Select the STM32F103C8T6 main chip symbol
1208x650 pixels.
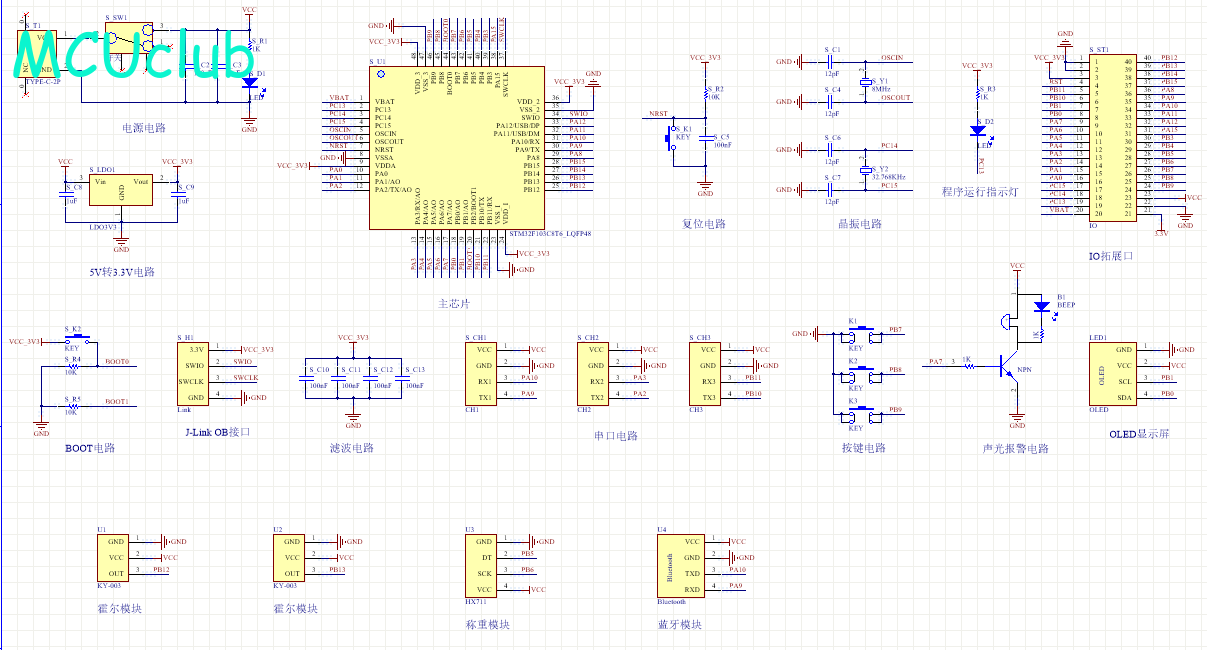pyautogui.click(x=458, y=149)
